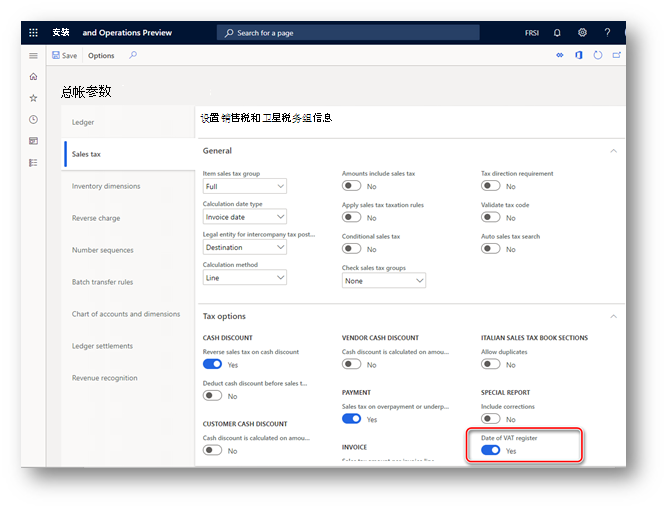
Task: Click 'and Operations Preview' title text
Action: 127,33
